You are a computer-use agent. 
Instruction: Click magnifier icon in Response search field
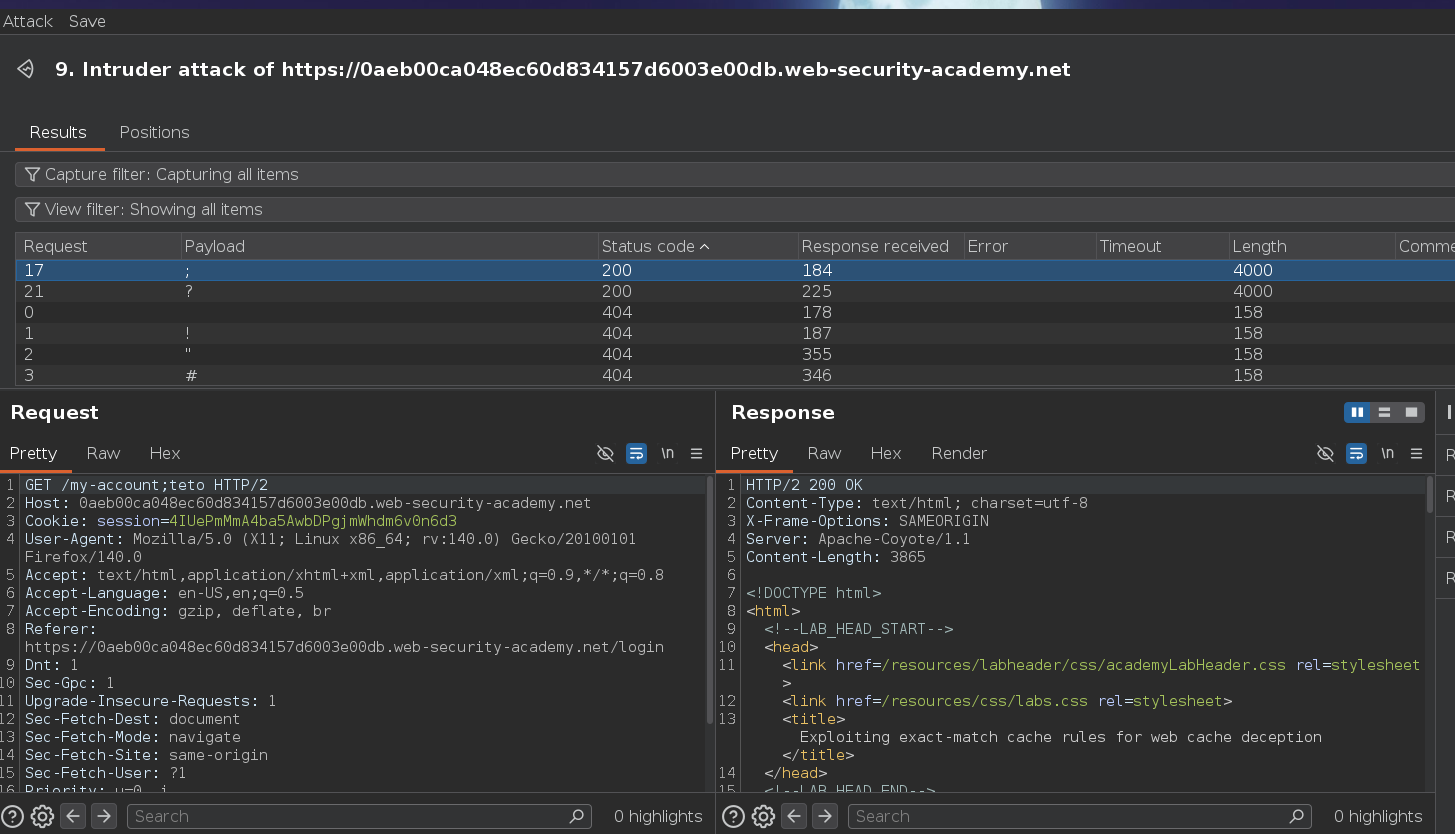(x=1297, y=816)
